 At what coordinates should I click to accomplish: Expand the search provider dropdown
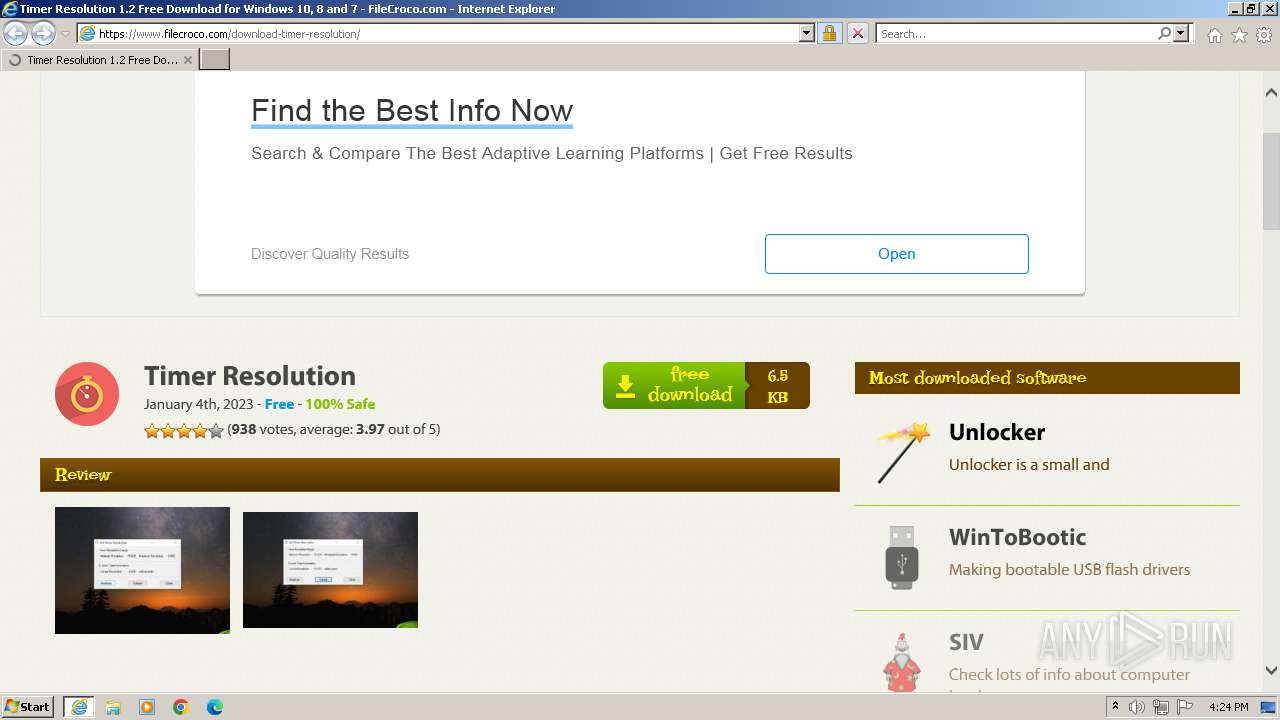click(1181, 33)
